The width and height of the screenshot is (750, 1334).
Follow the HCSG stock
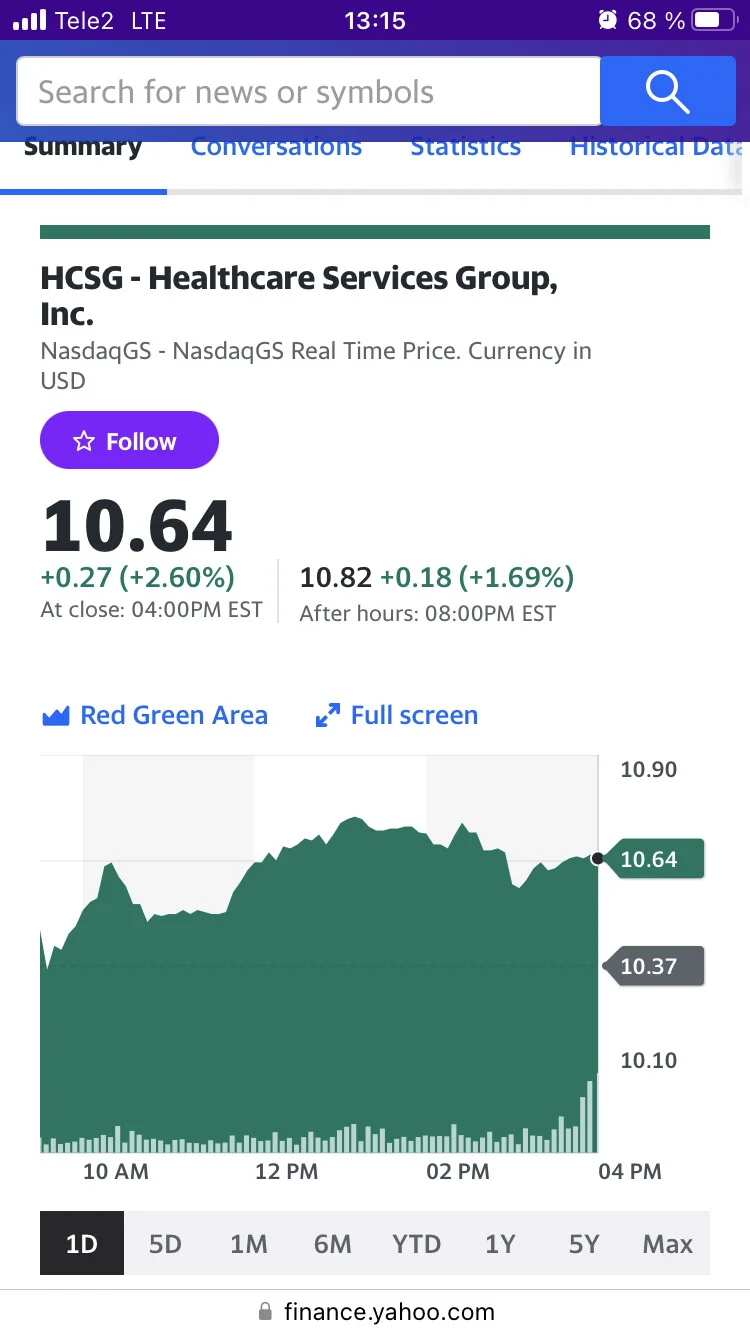point(129,440)
